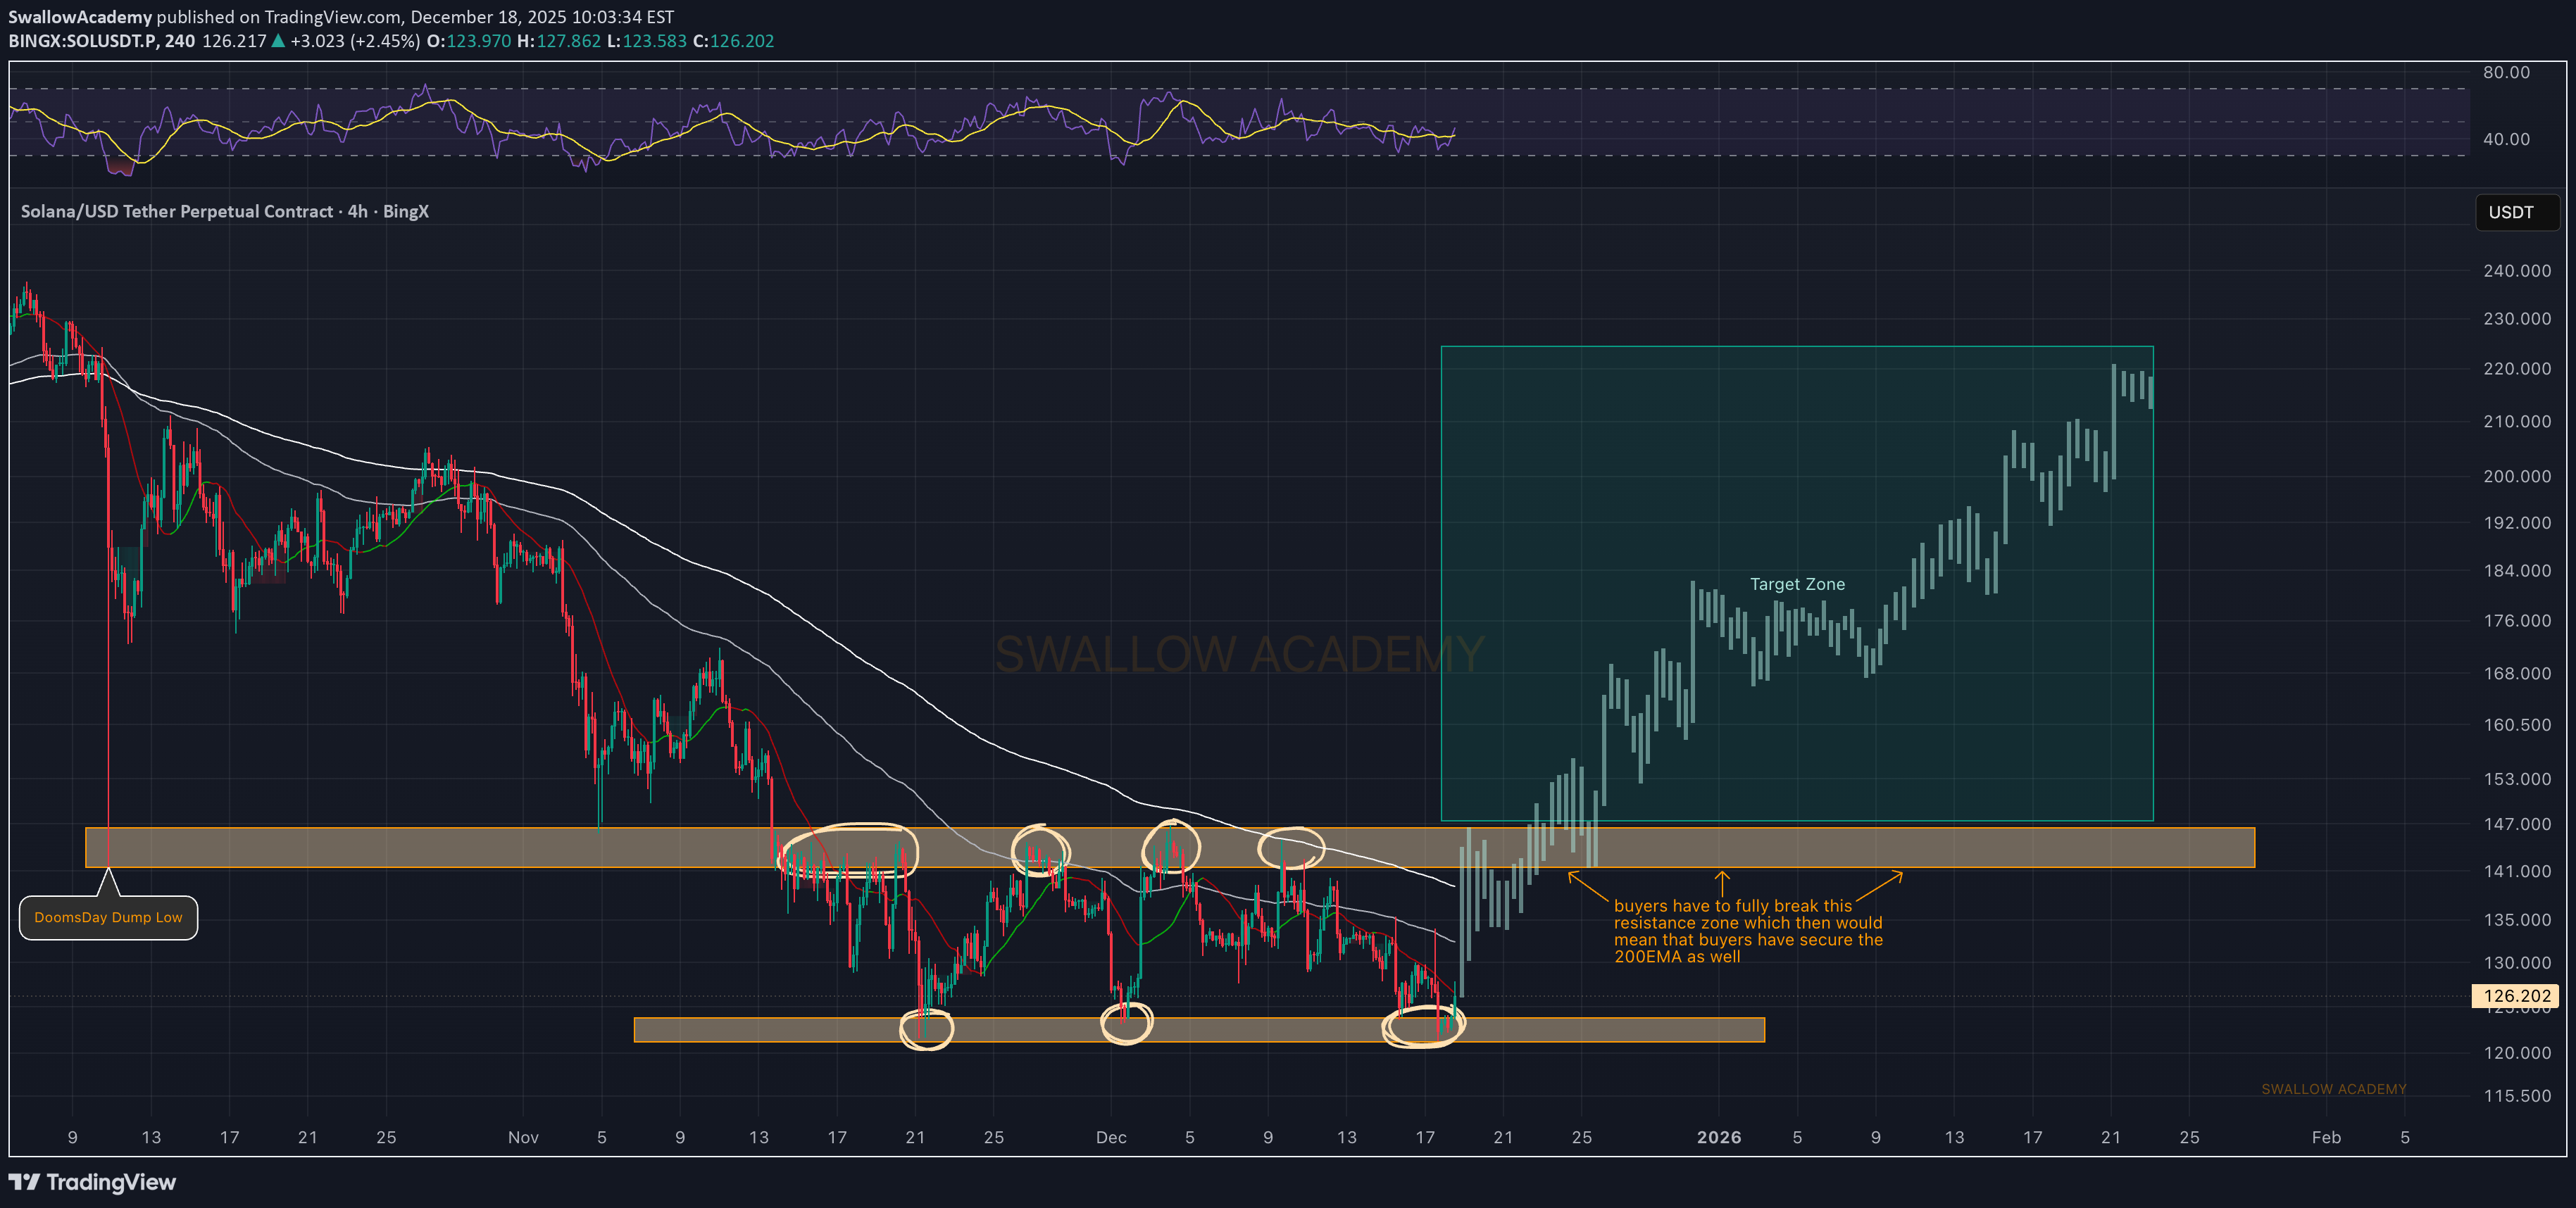The height and width of the screenshot is (1208, 2576).
Task: Click the Target Zone label
Action: [1797, 584]
